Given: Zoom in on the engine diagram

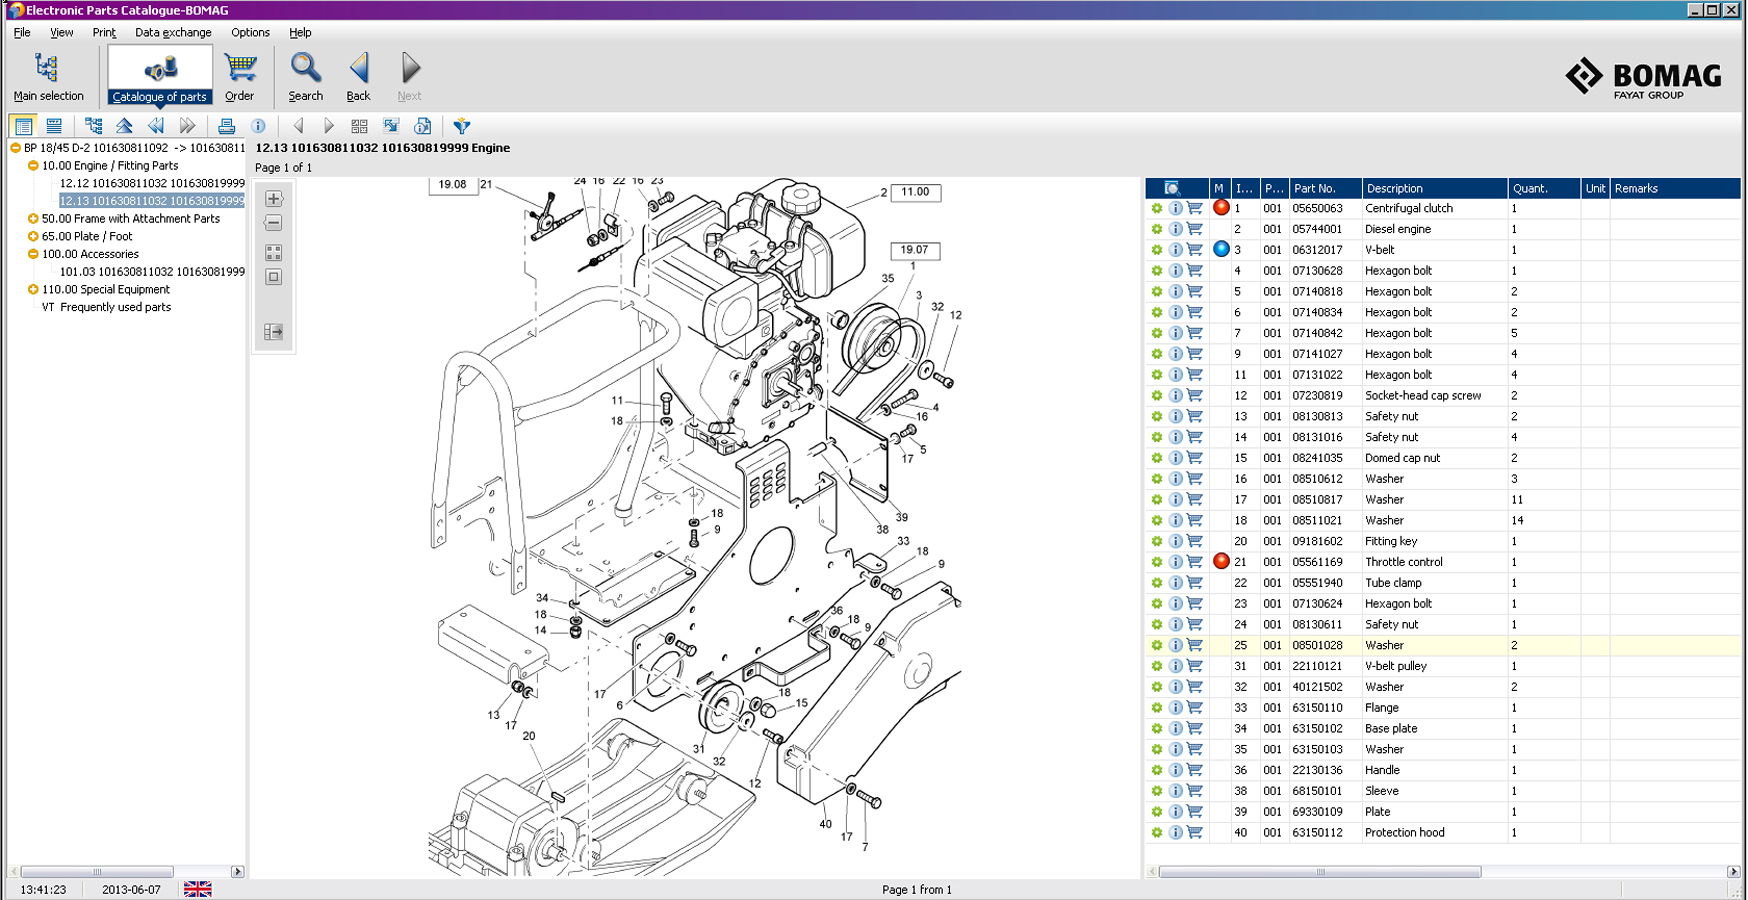Looking at the screenshot, I should pyautogui.click(x=273, y=199).
